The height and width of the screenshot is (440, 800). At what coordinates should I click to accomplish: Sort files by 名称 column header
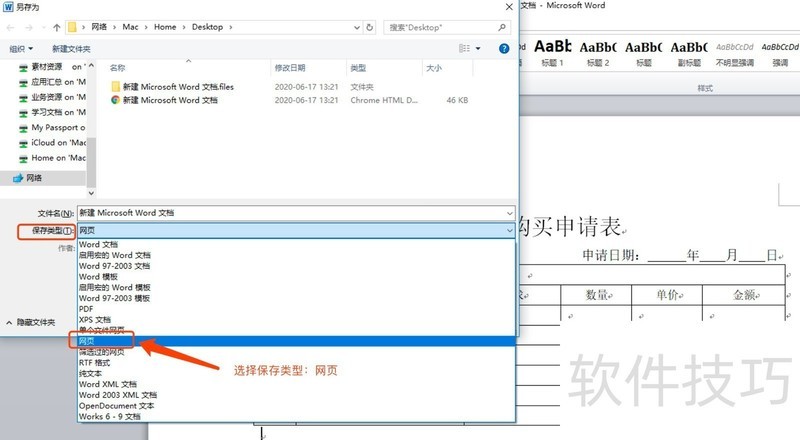tap(117, 68)
